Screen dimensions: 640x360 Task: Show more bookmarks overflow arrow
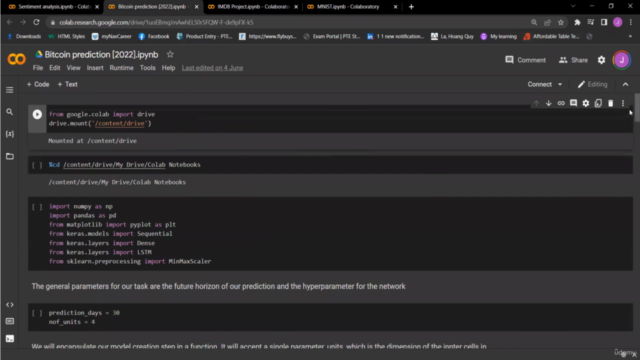coord(630,36)
